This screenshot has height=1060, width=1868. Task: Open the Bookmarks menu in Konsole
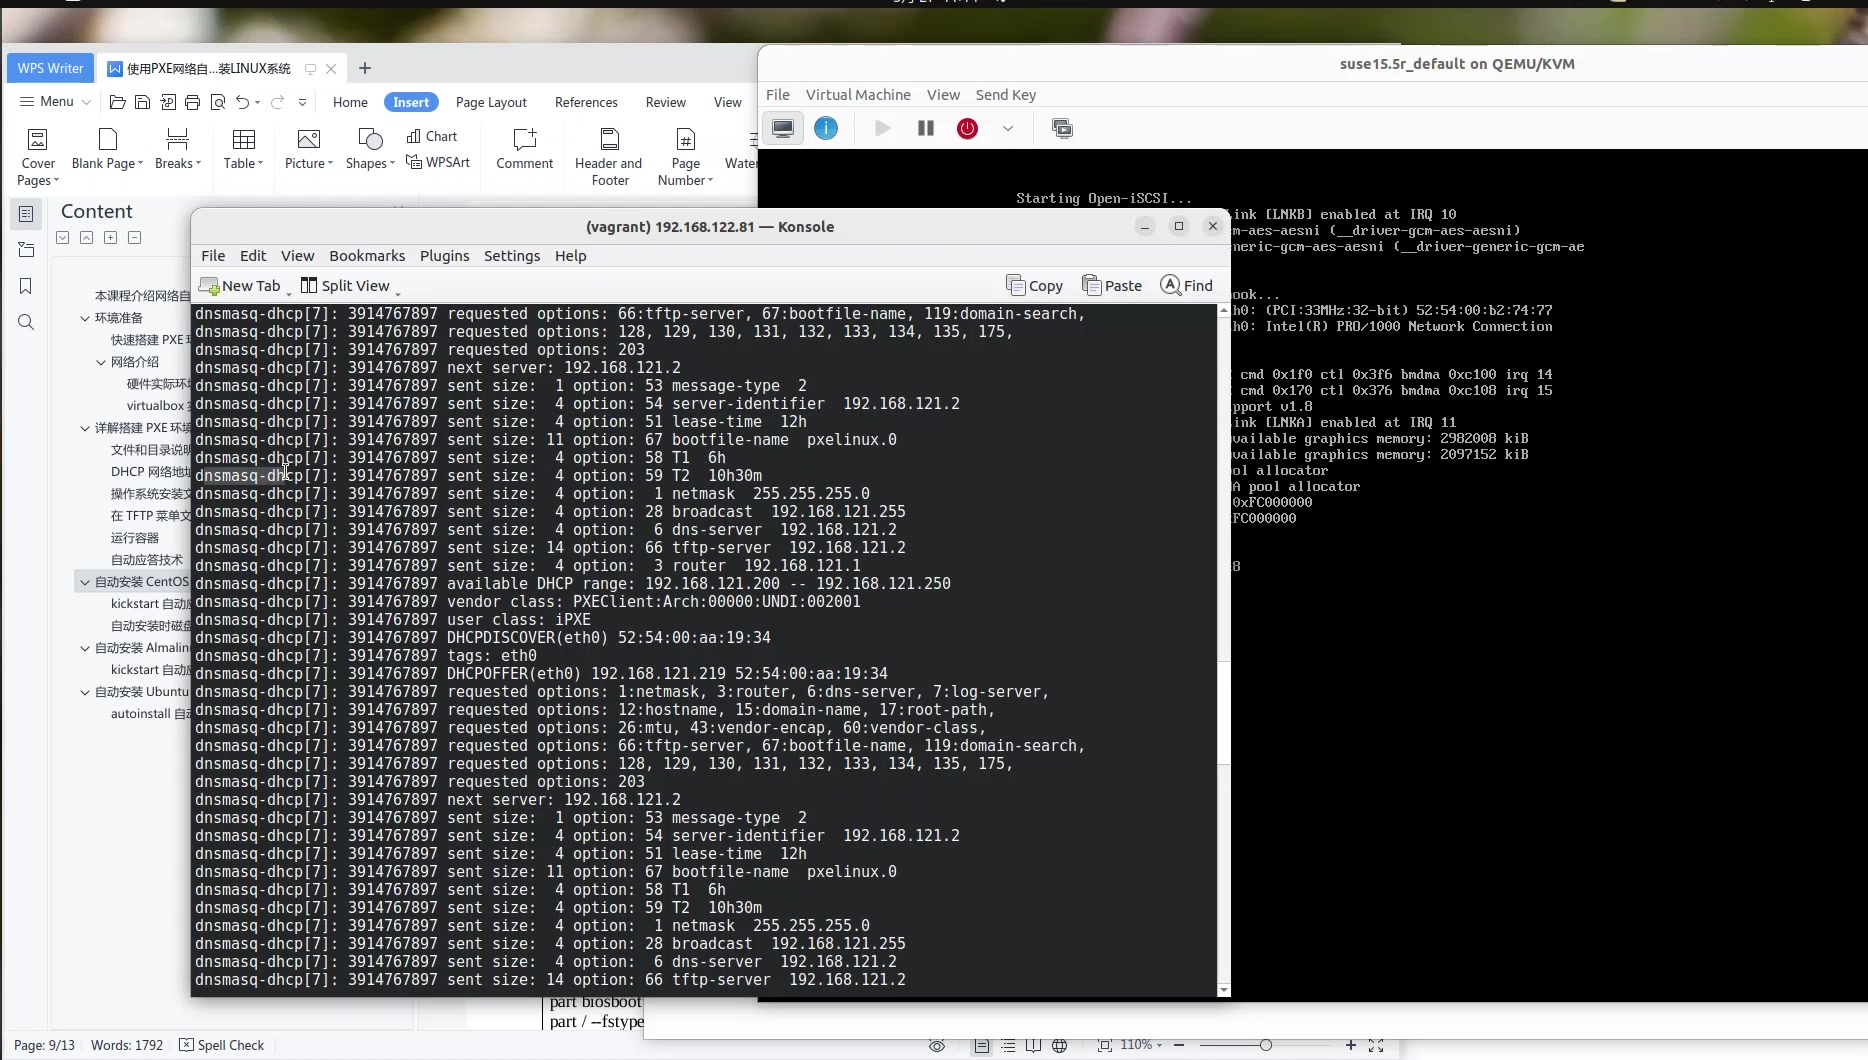pyautogui.click(x=367, y=256)
